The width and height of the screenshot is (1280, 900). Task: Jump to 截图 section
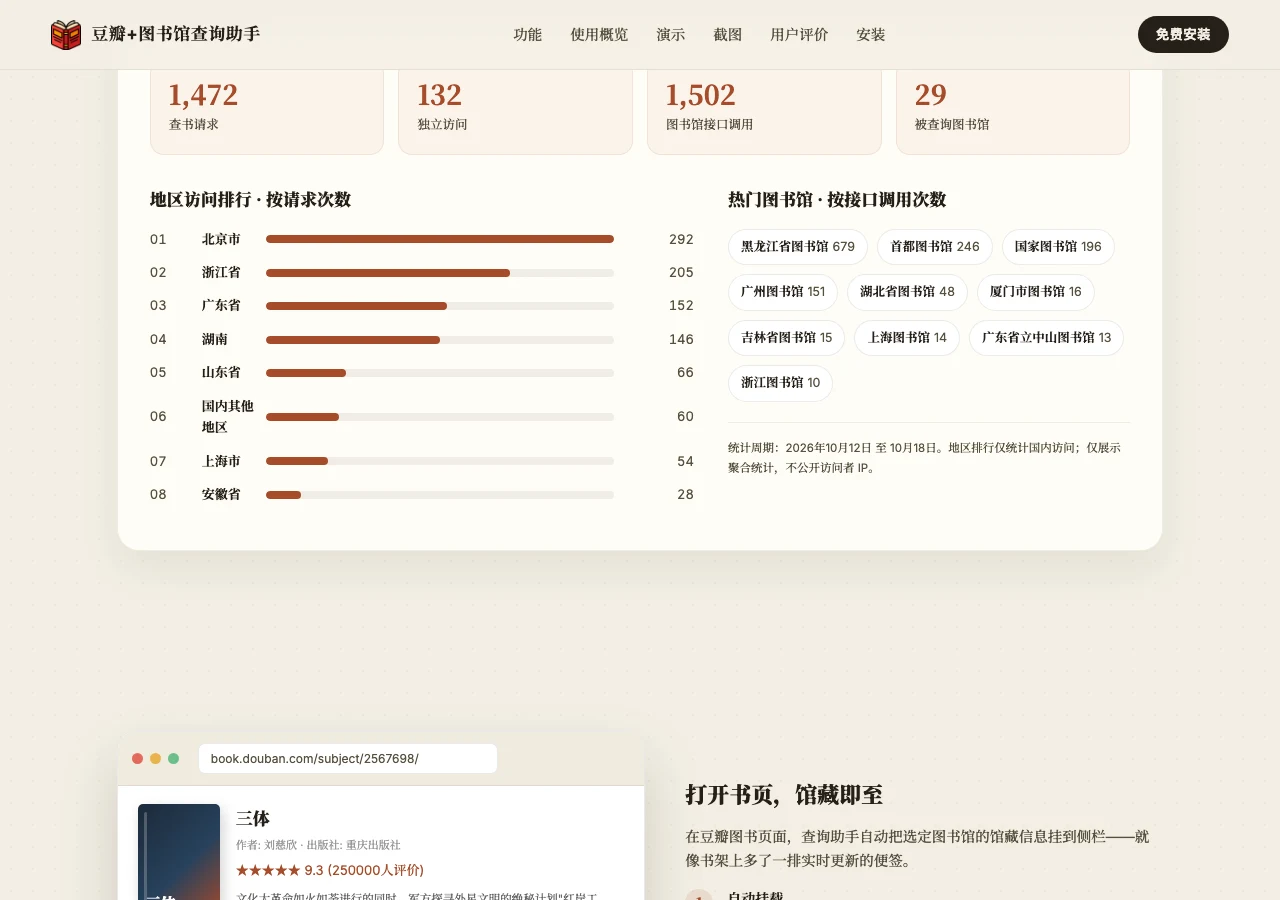click(x=728, y=35)
